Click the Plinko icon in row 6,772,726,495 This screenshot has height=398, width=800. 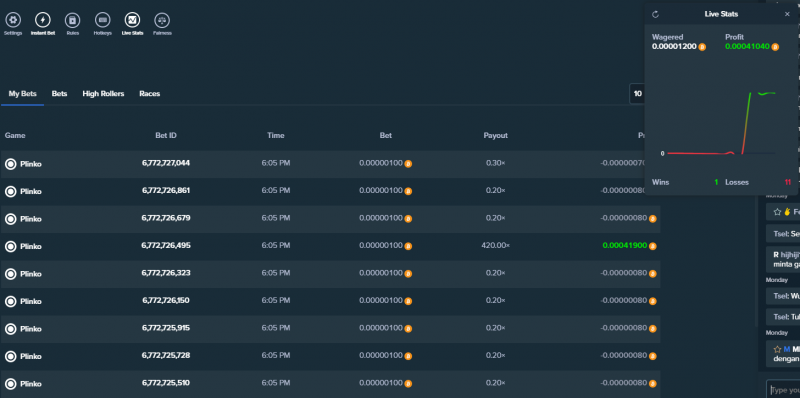[x=10, y=246]
